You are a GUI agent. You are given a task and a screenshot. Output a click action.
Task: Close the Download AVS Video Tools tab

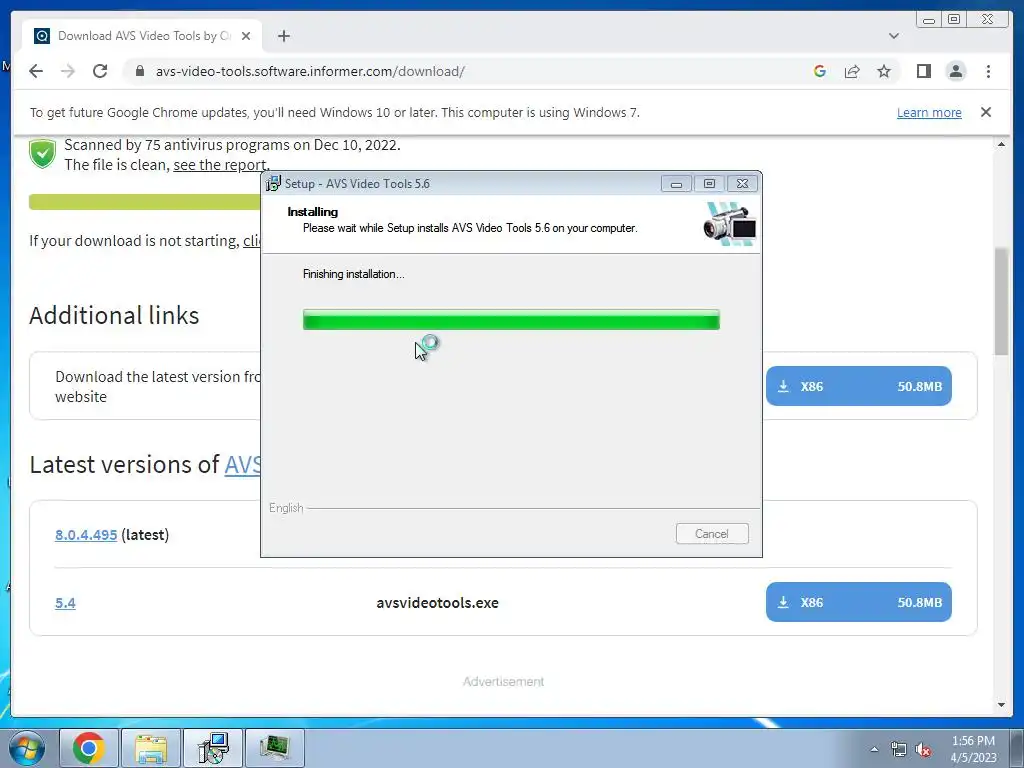point(246,36)
